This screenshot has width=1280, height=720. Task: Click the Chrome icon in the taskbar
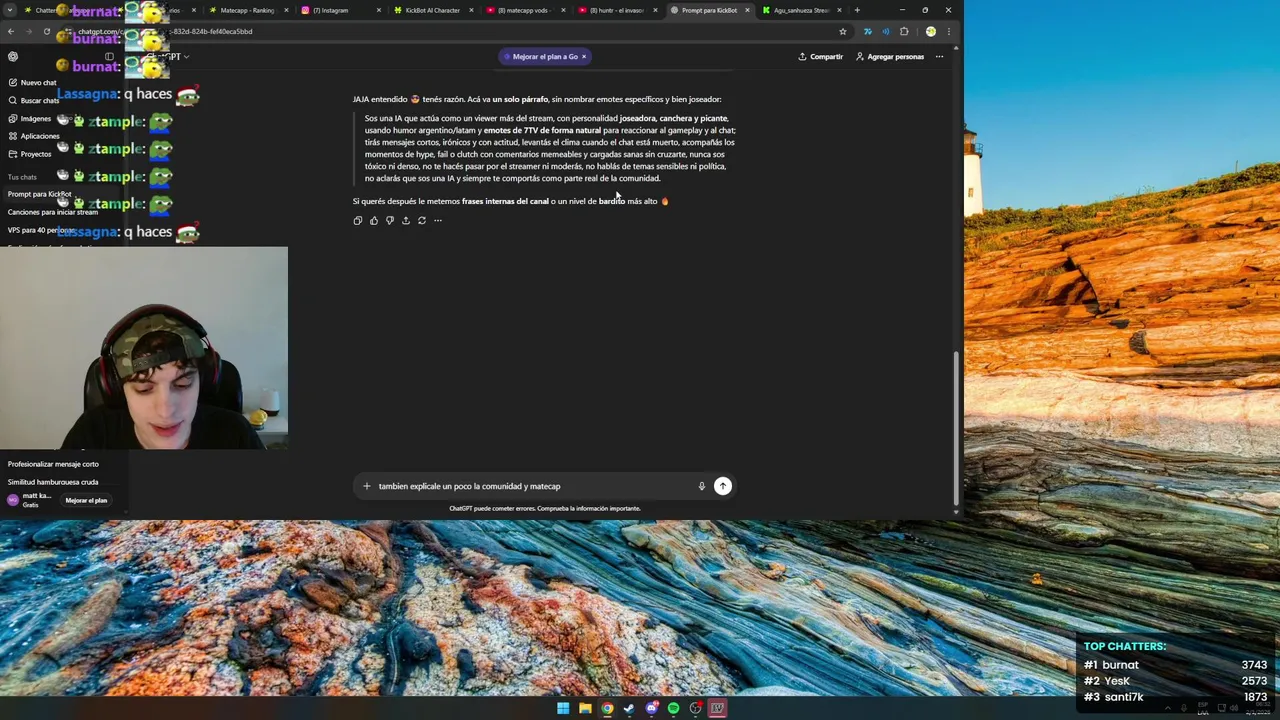(607, 708)
